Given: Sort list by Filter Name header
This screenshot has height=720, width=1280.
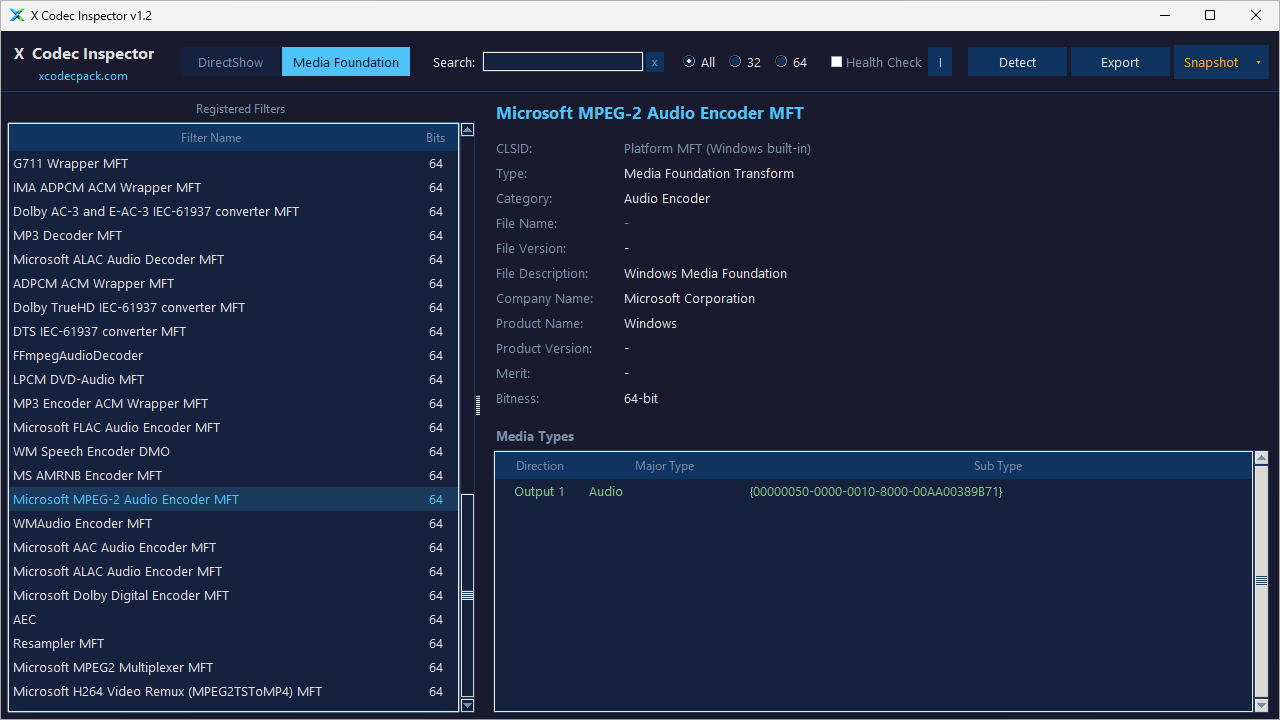Looking at the screenshot, I should 211,138.
